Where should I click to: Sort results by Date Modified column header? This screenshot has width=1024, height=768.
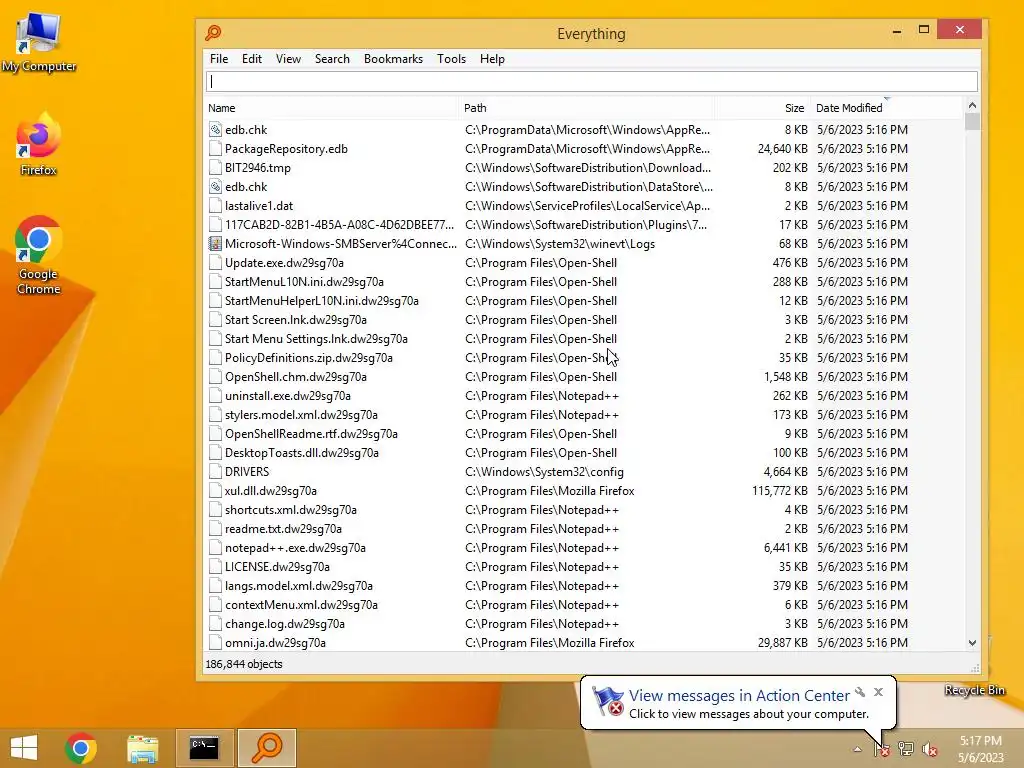click(885, 108)
